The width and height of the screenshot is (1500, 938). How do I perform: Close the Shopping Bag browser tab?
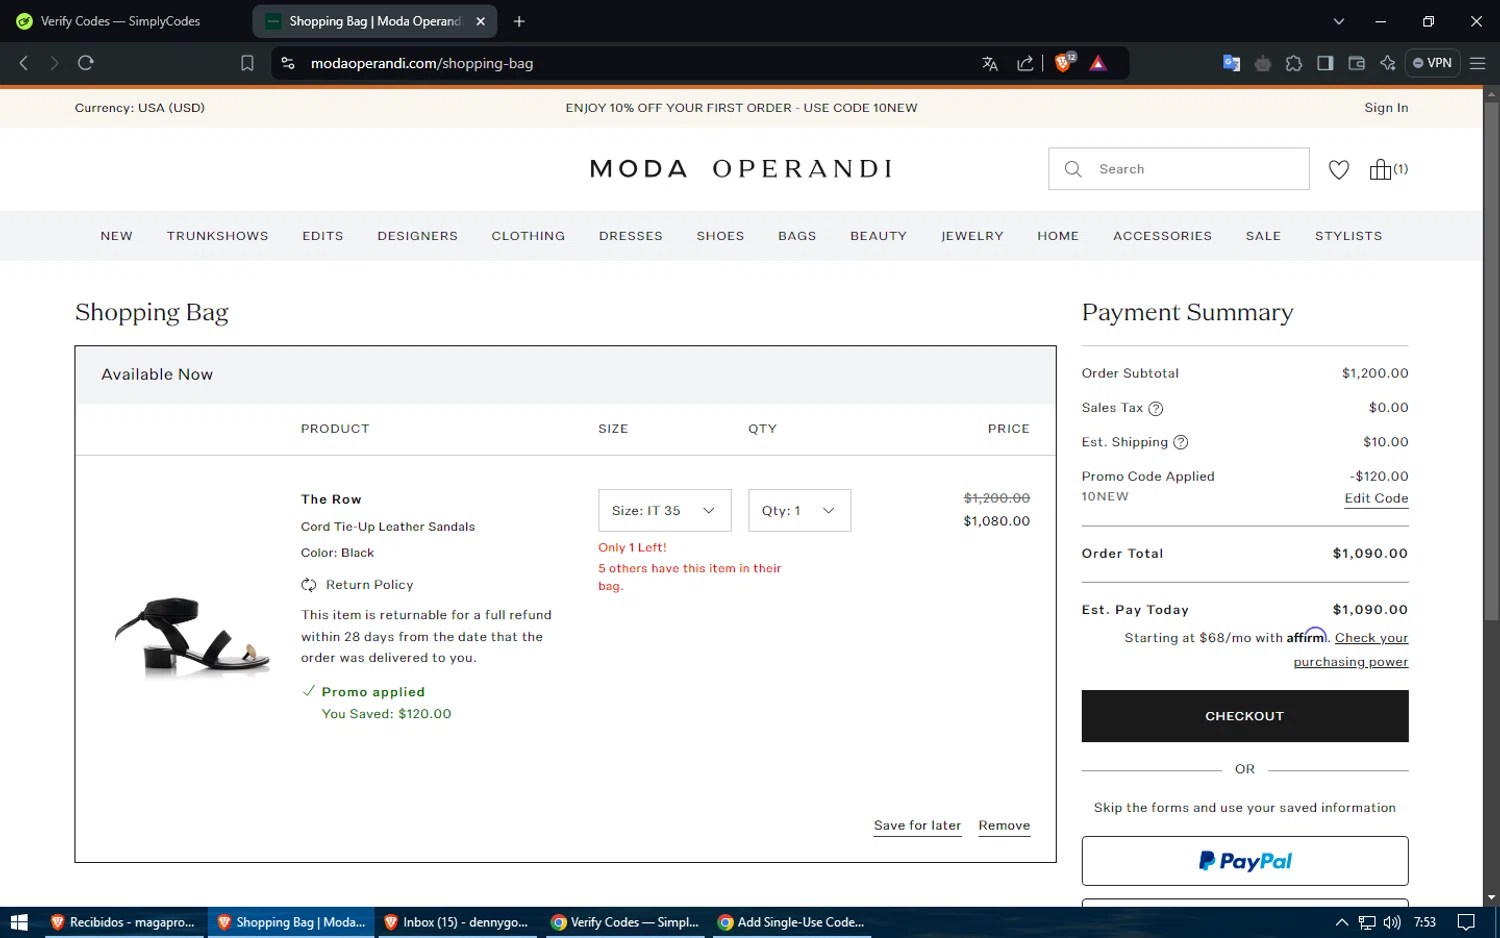tap(480, 21)
